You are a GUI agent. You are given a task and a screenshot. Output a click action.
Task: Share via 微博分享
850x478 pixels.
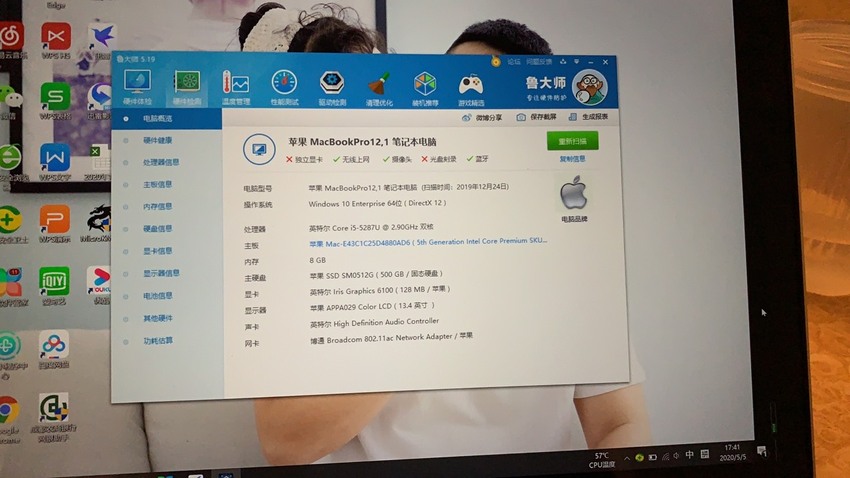point(482,118)
